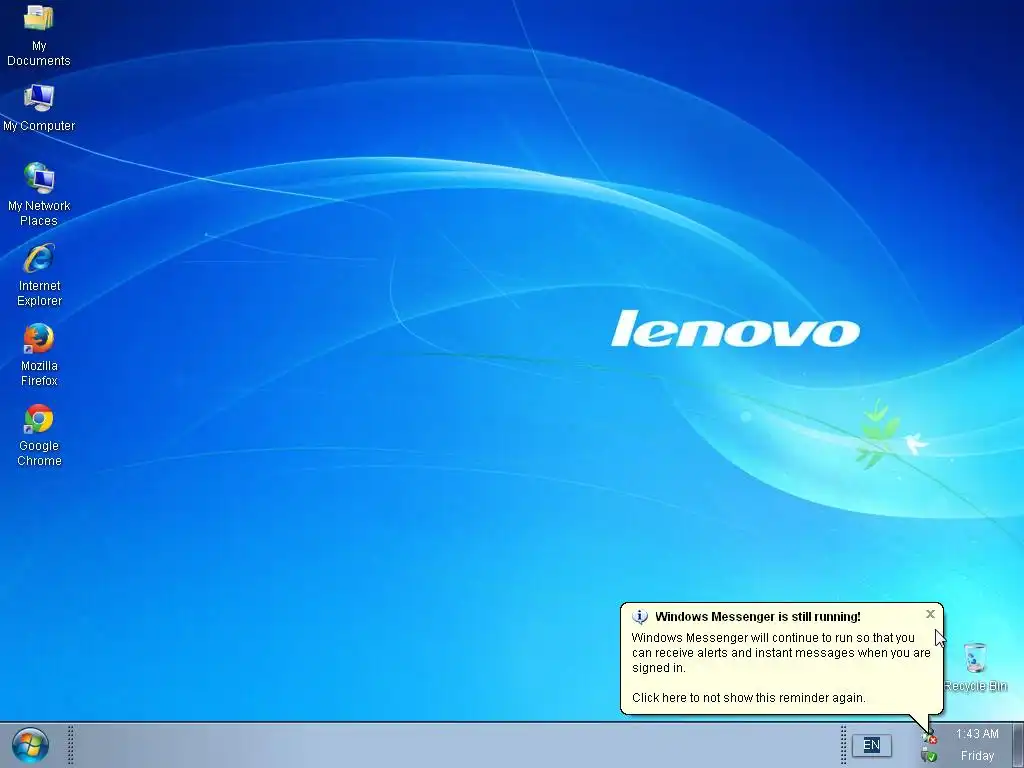This screenshot has width=1024, height=768.
Task: Select the My Computer desktop icon
Action: point(39,108)
